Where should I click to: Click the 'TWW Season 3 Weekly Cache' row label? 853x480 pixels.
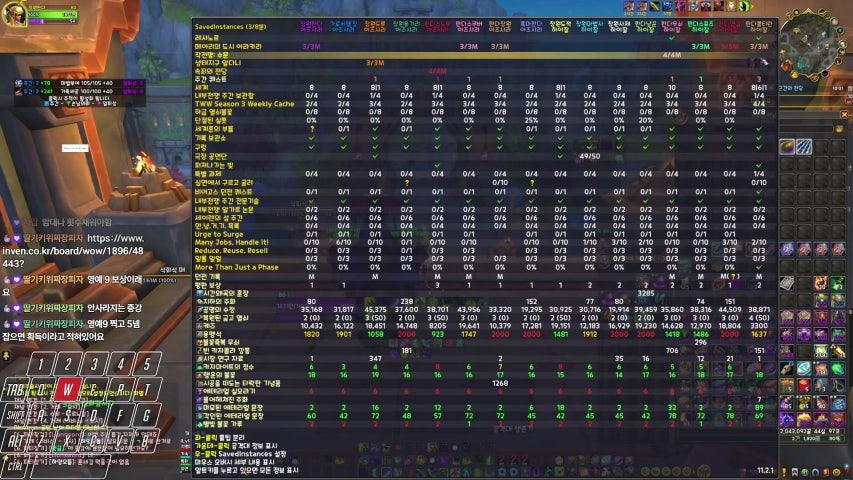244,104
